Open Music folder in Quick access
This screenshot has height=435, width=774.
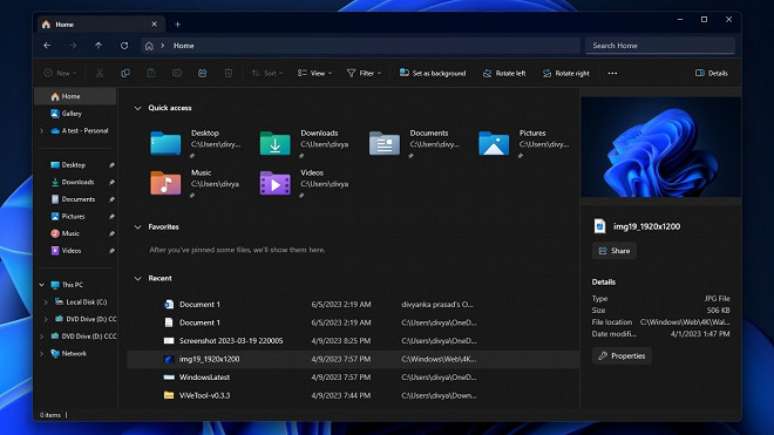pos(195,183)
